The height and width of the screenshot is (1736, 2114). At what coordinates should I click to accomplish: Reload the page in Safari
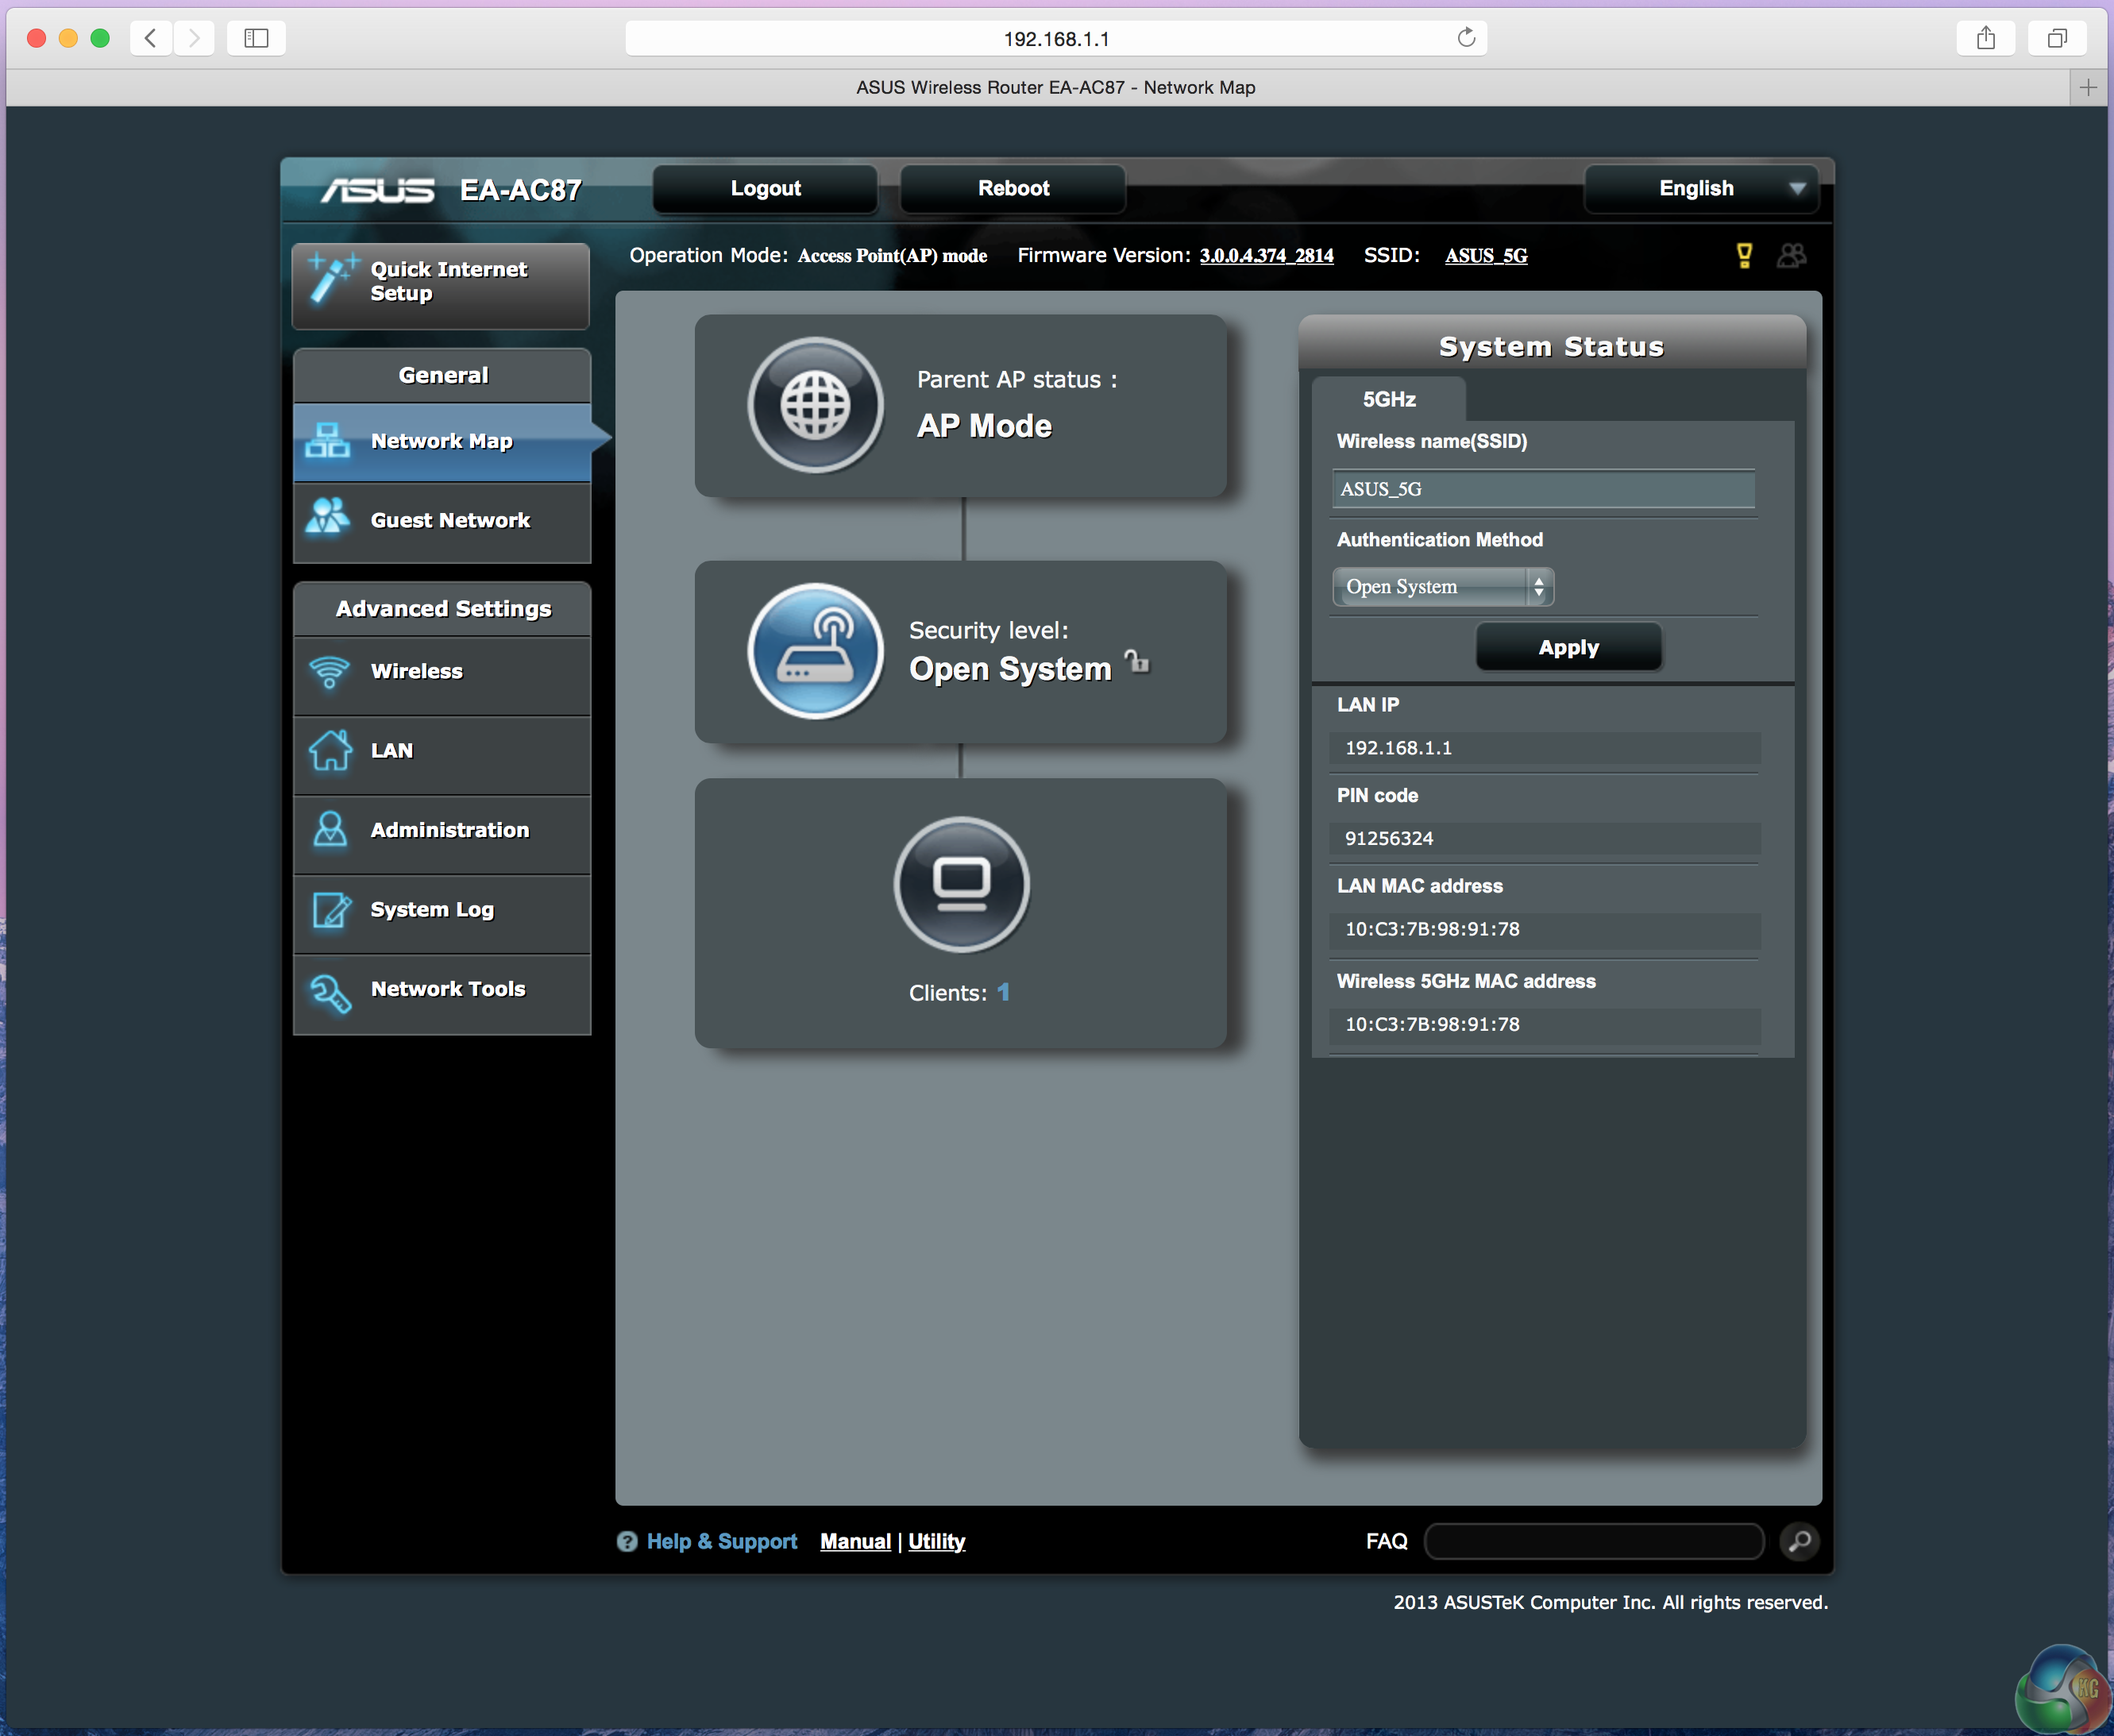[1466, 38]
